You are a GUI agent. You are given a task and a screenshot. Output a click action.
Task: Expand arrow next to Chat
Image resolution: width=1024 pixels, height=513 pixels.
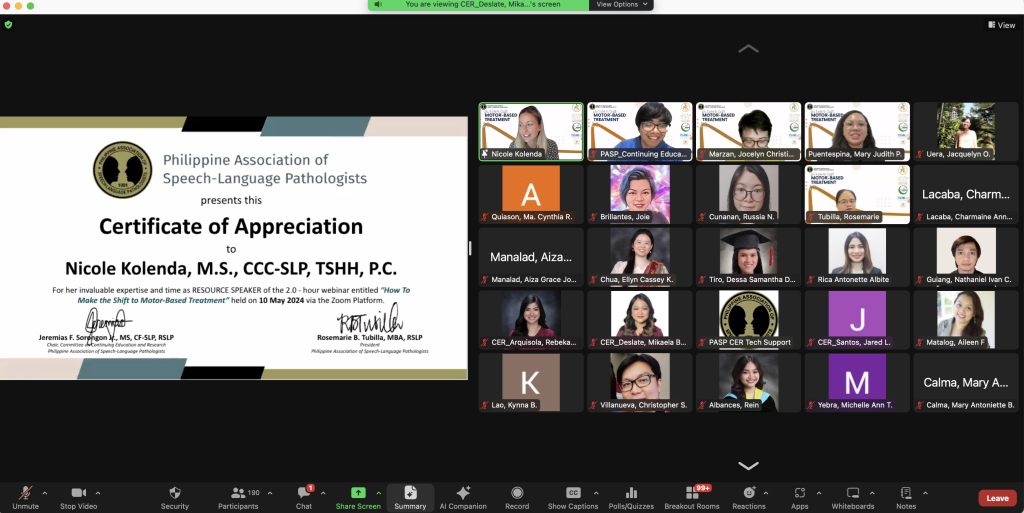(x=323, y=493)
